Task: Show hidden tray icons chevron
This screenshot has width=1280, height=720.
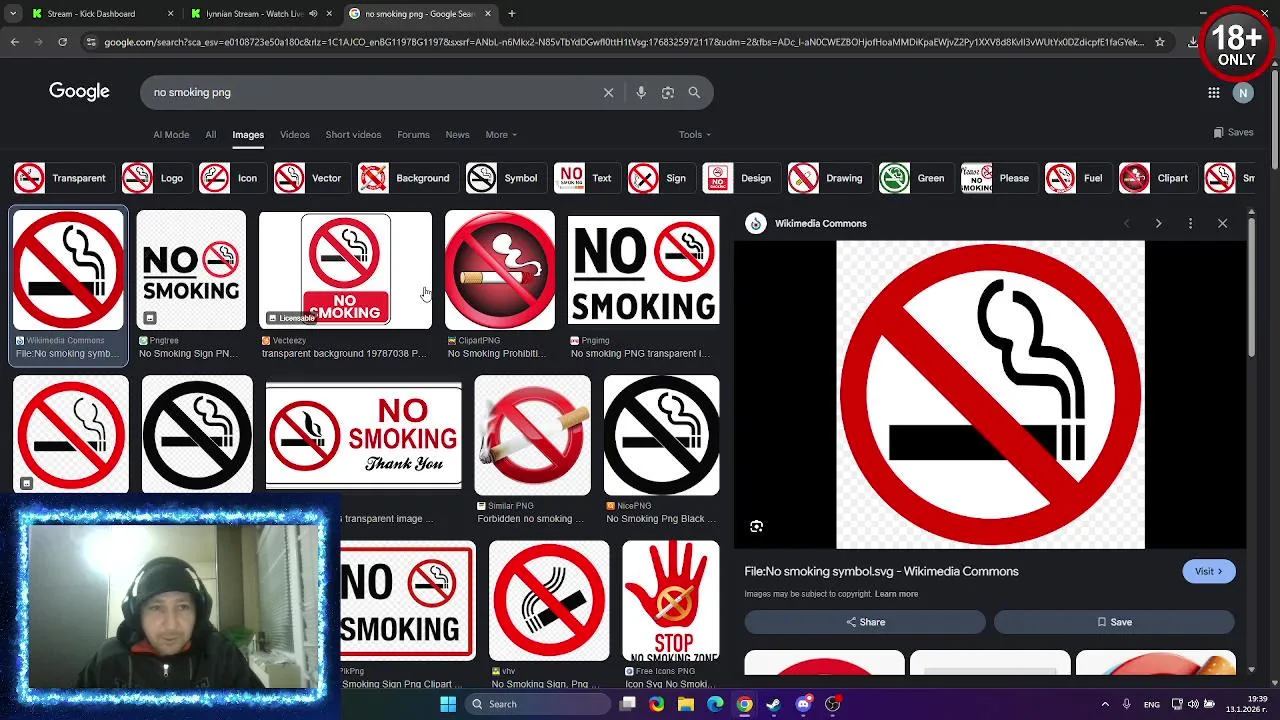Action: click(x=1105, y=704)
